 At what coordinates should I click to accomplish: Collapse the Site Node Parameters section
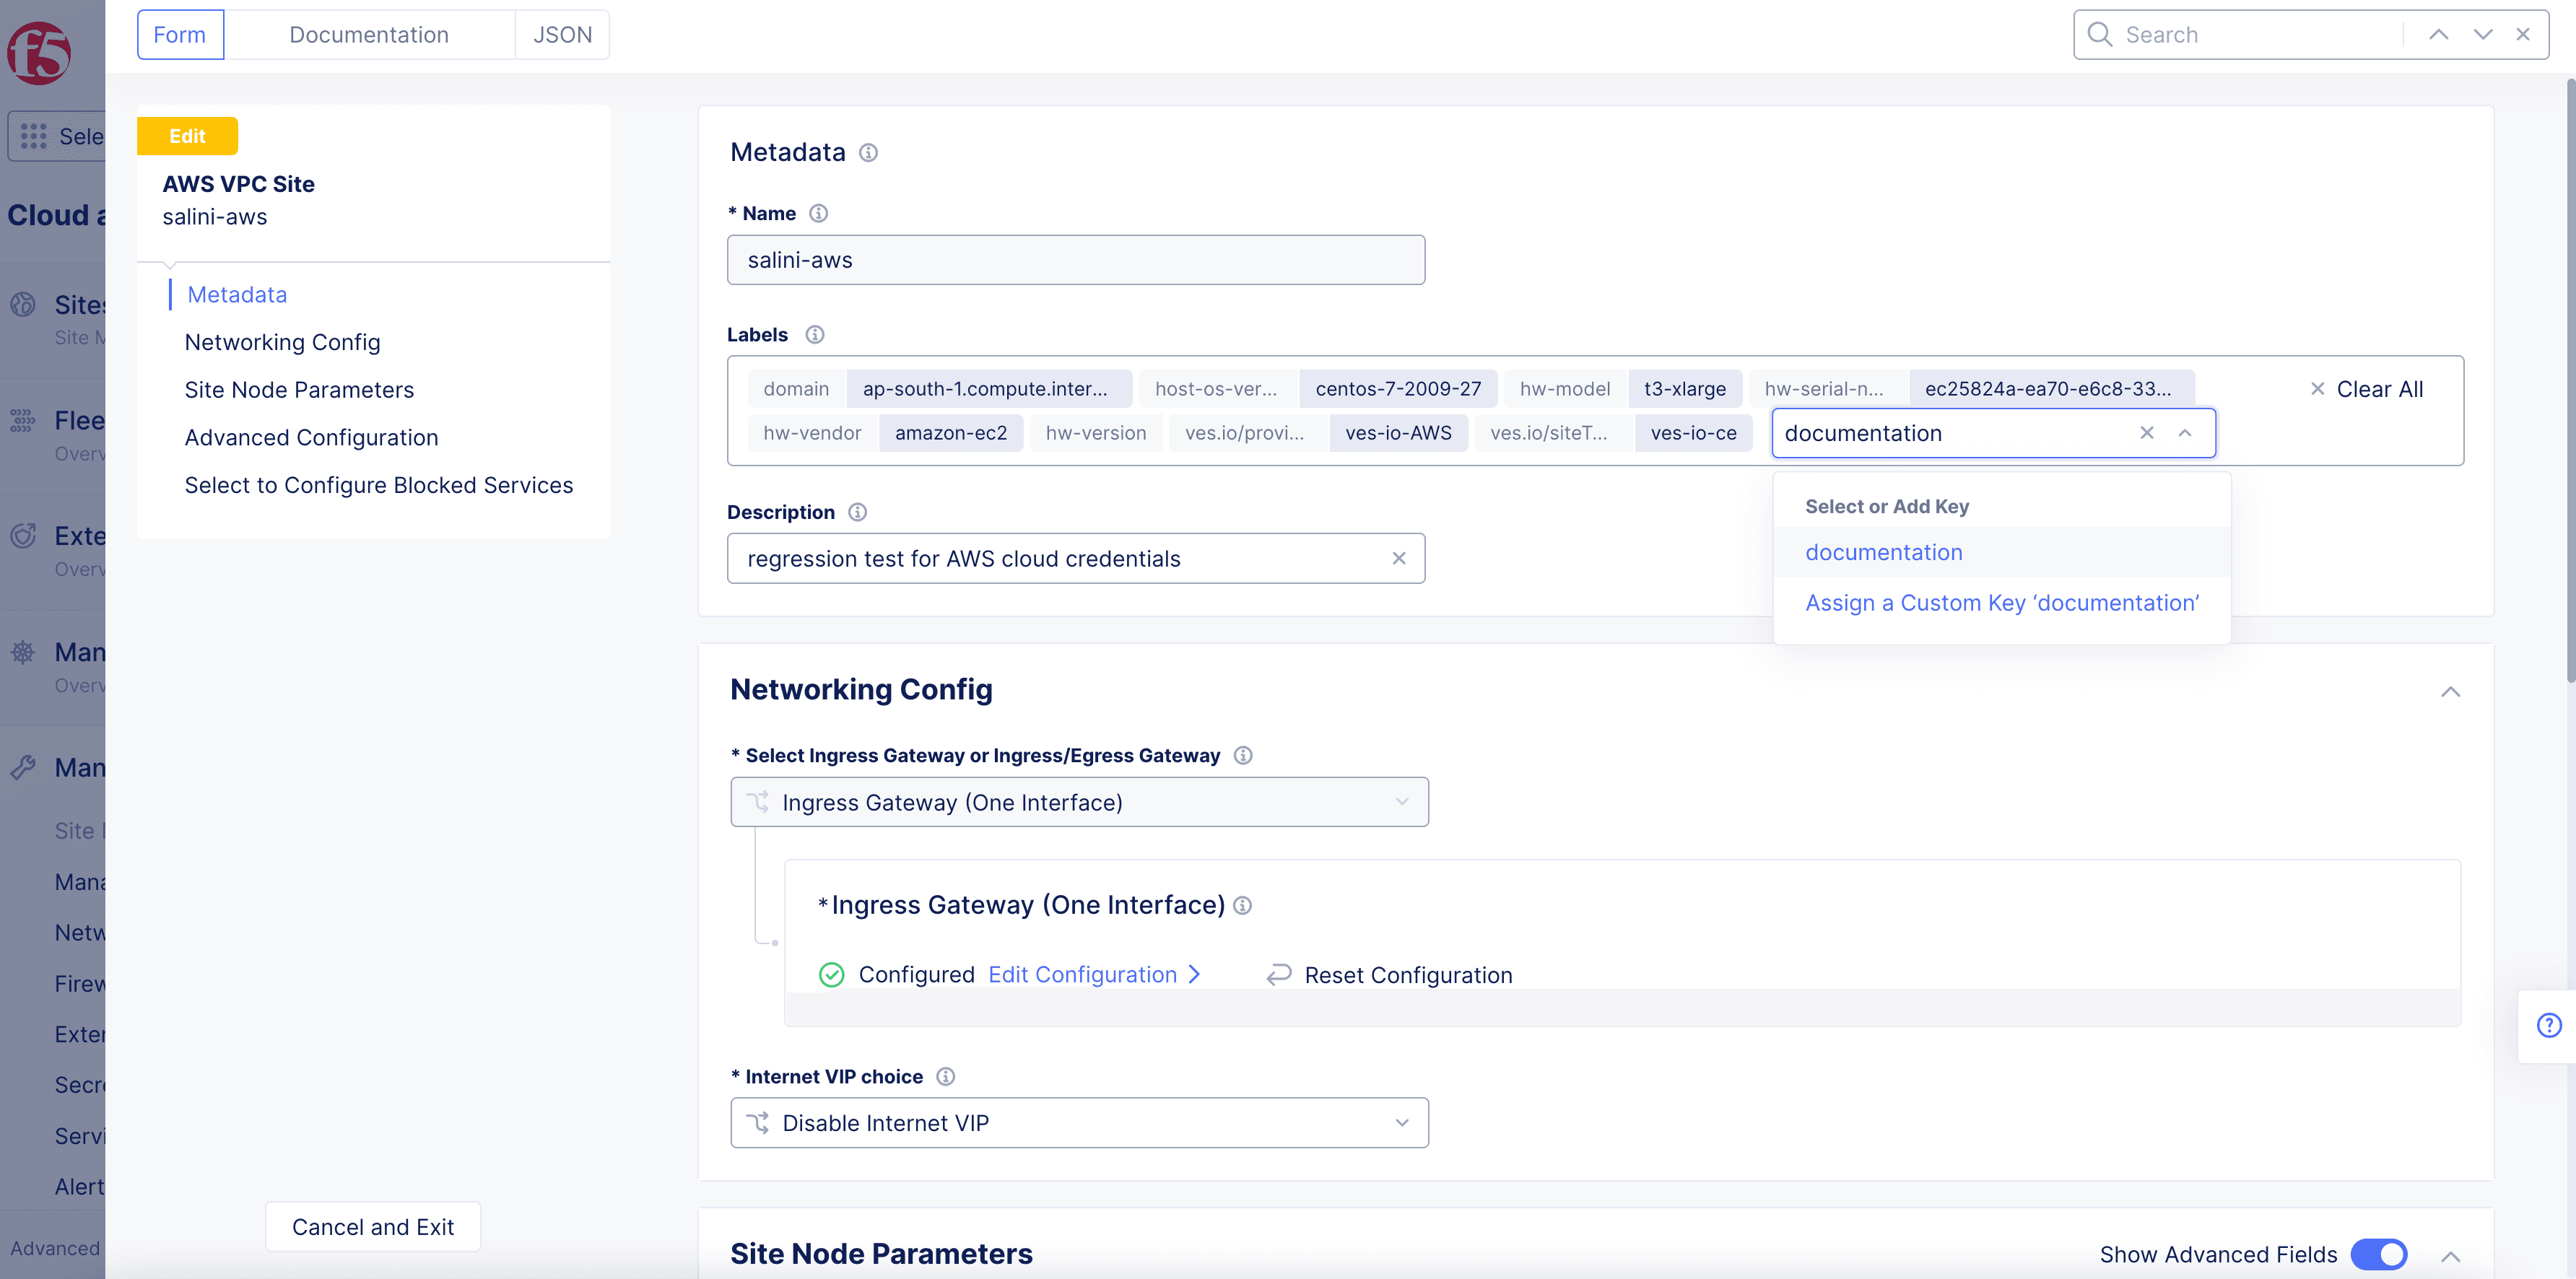pos(2450,1256)
